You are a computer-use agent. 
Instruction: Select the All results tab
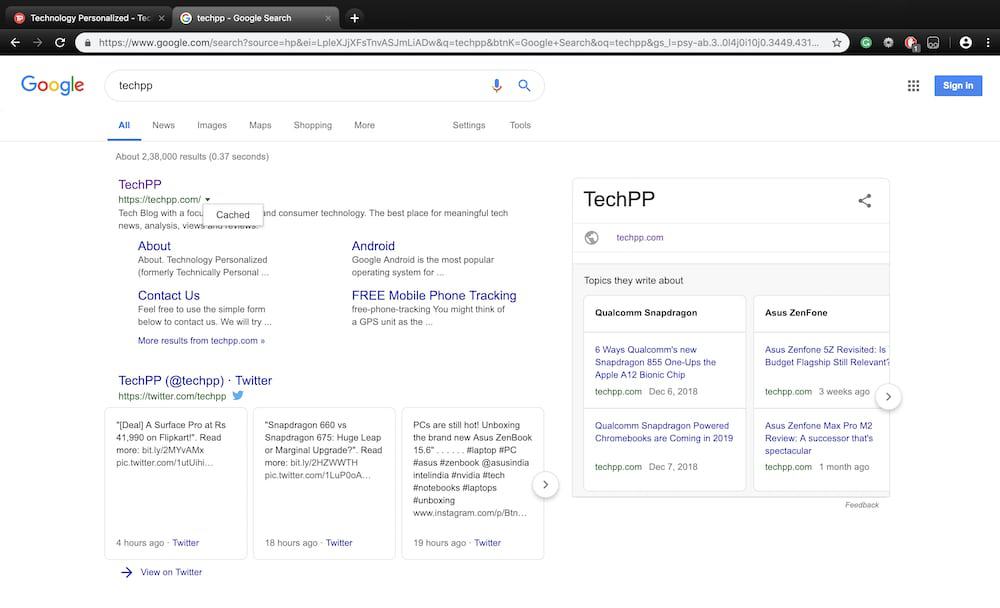124,125
